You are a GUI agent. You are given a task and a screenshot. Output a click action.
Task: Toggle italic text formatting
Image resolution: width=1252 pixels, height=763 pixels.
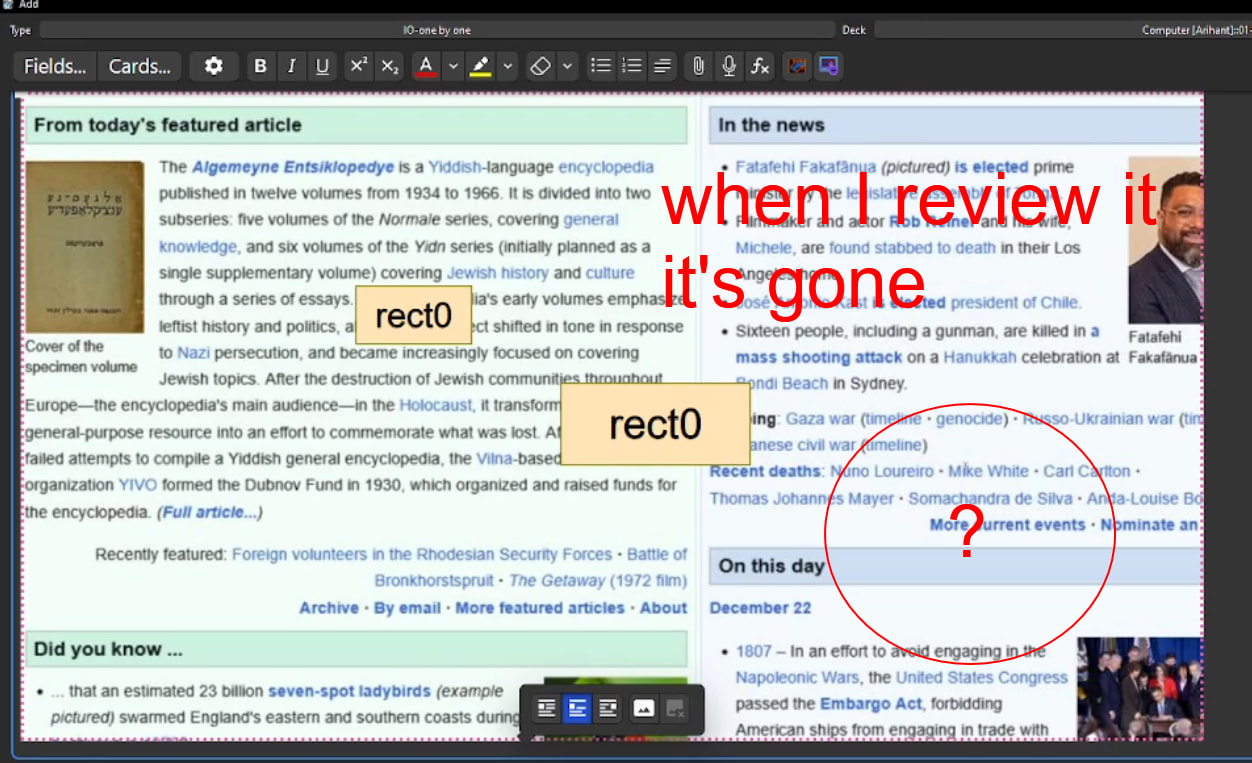point(291,66)
